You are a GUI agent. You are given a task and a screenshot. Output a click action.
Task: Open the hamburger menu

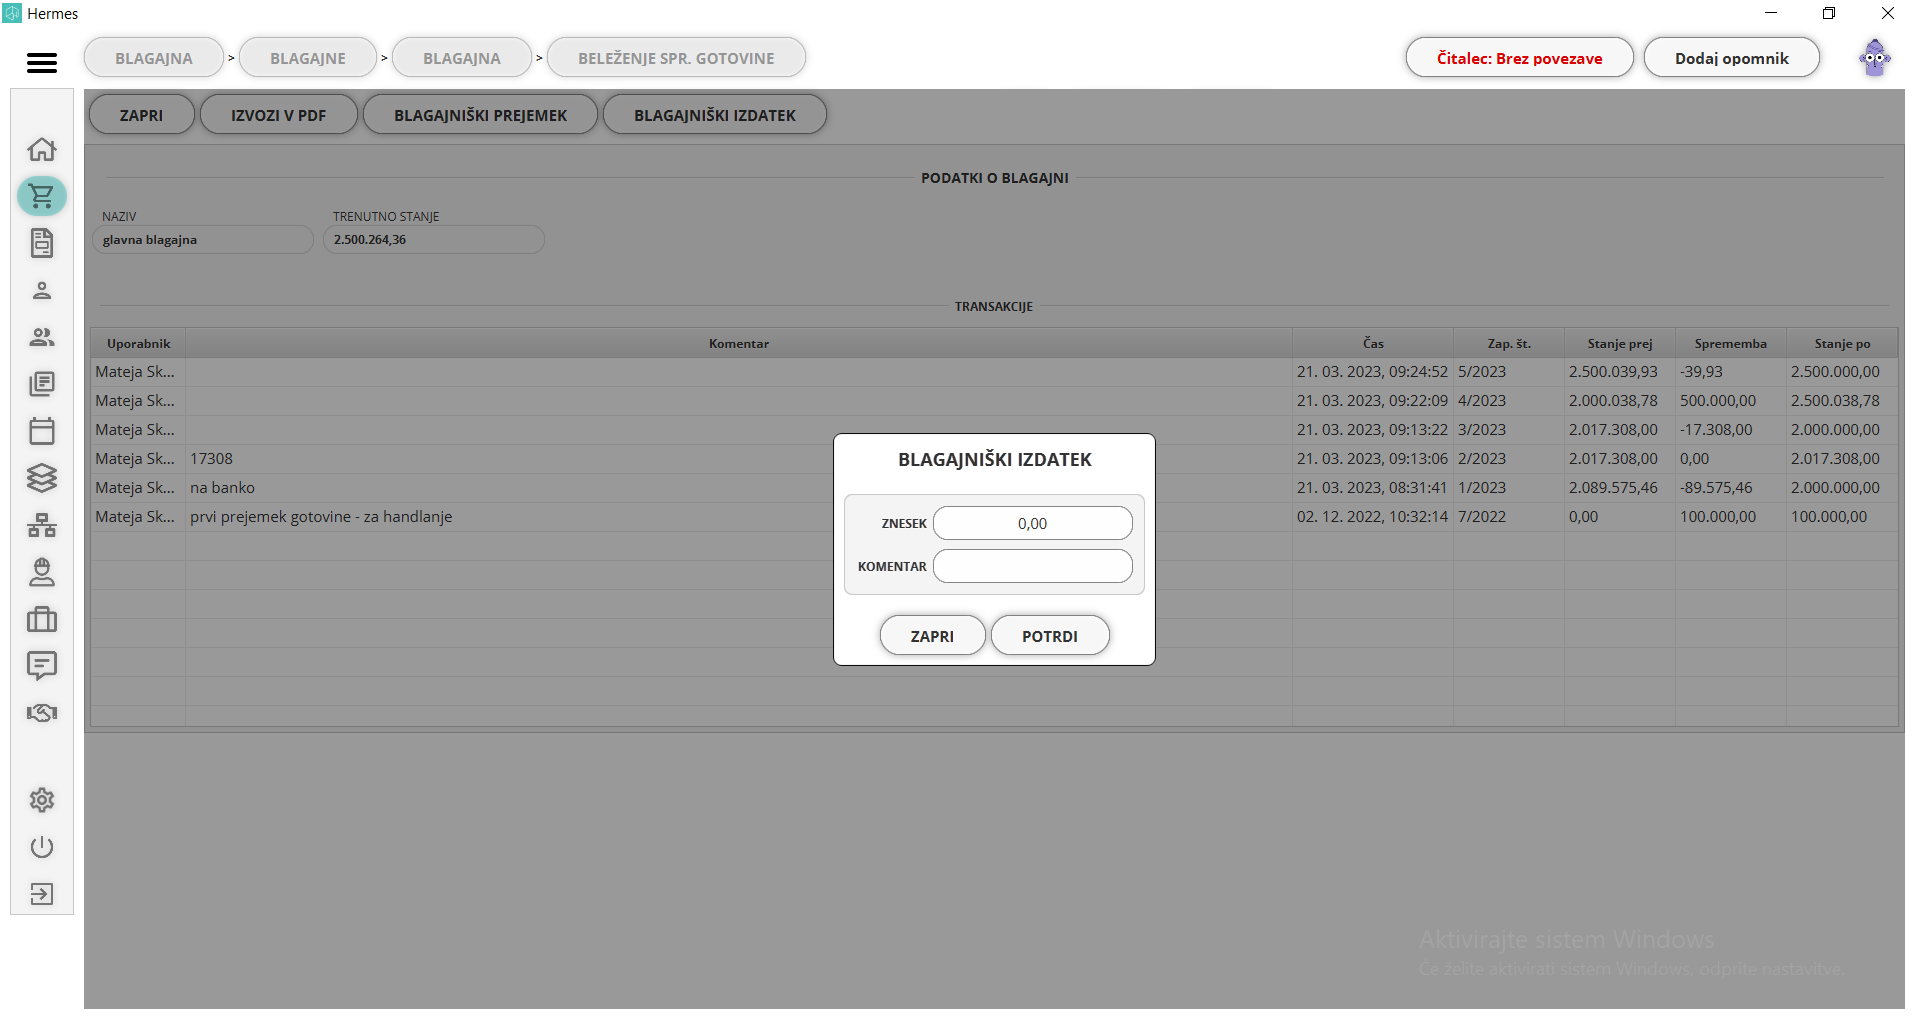41,63
